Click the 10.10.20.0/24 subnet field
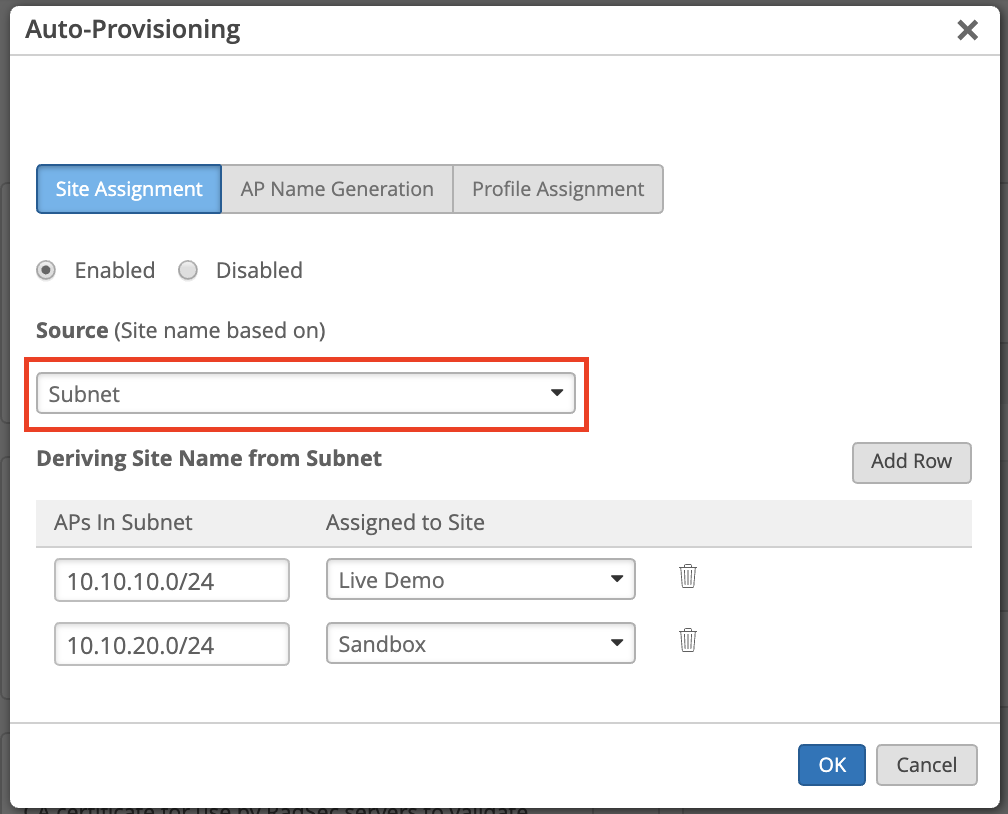Viewport: 1008px width, 814px height. coord(172,645)
